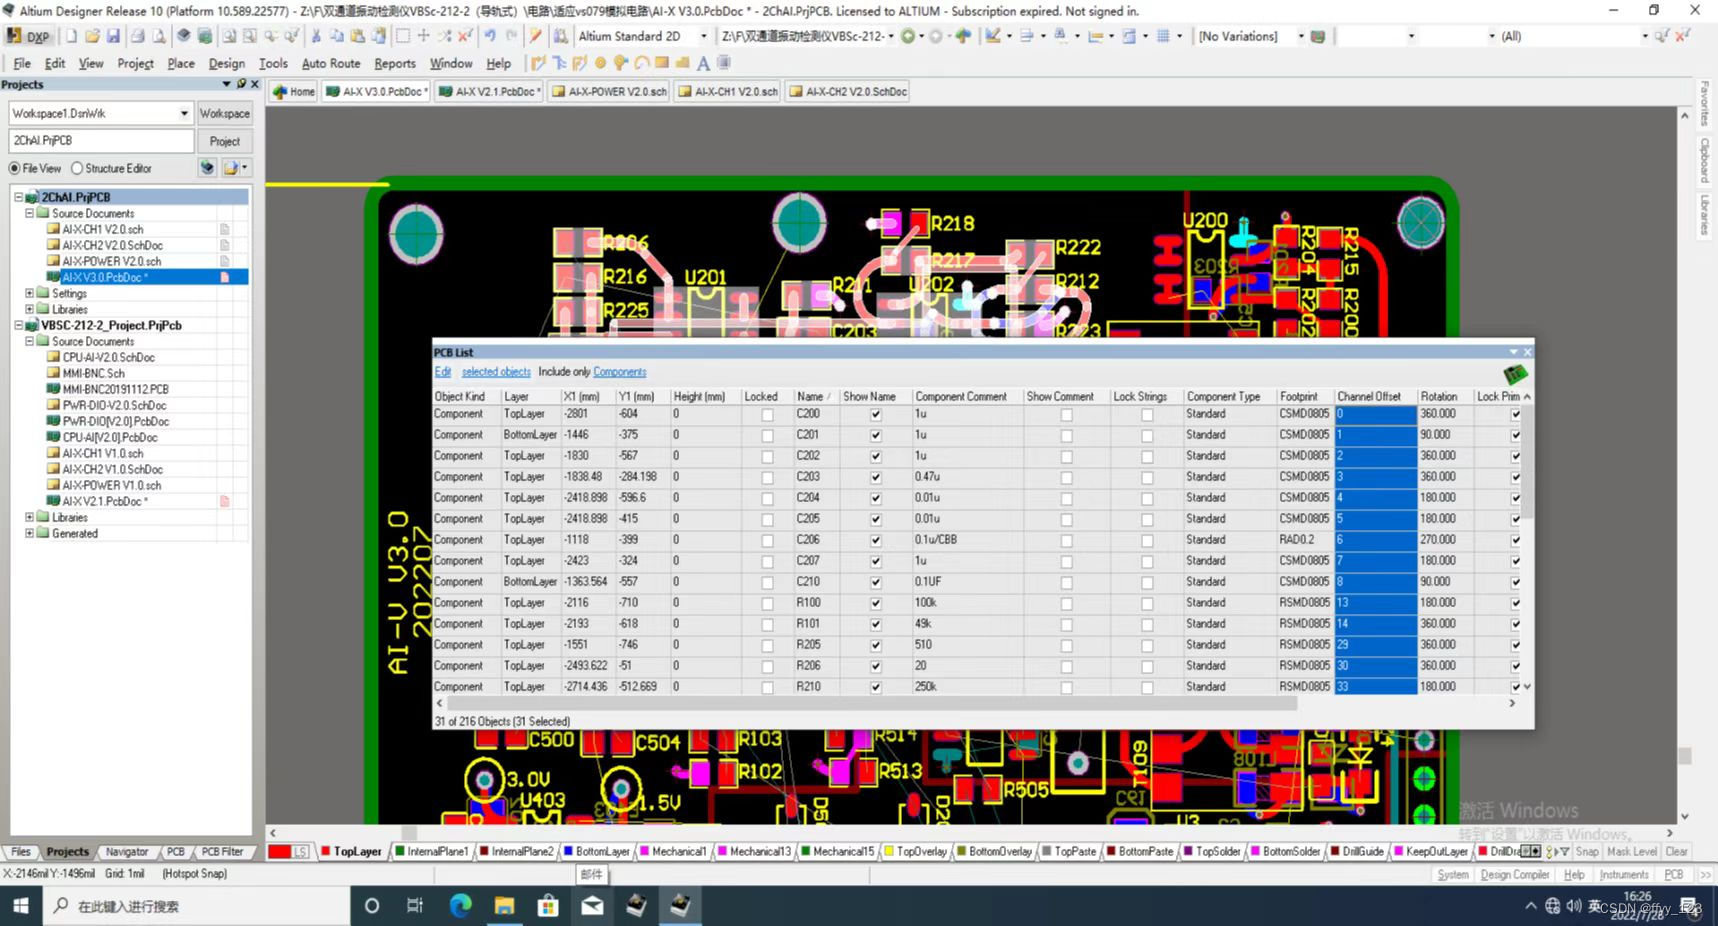Select the Place Fill rectangle icon
Image resolution: width=1718 pixels, height=926 pixels.
click(x=662, y=63)
